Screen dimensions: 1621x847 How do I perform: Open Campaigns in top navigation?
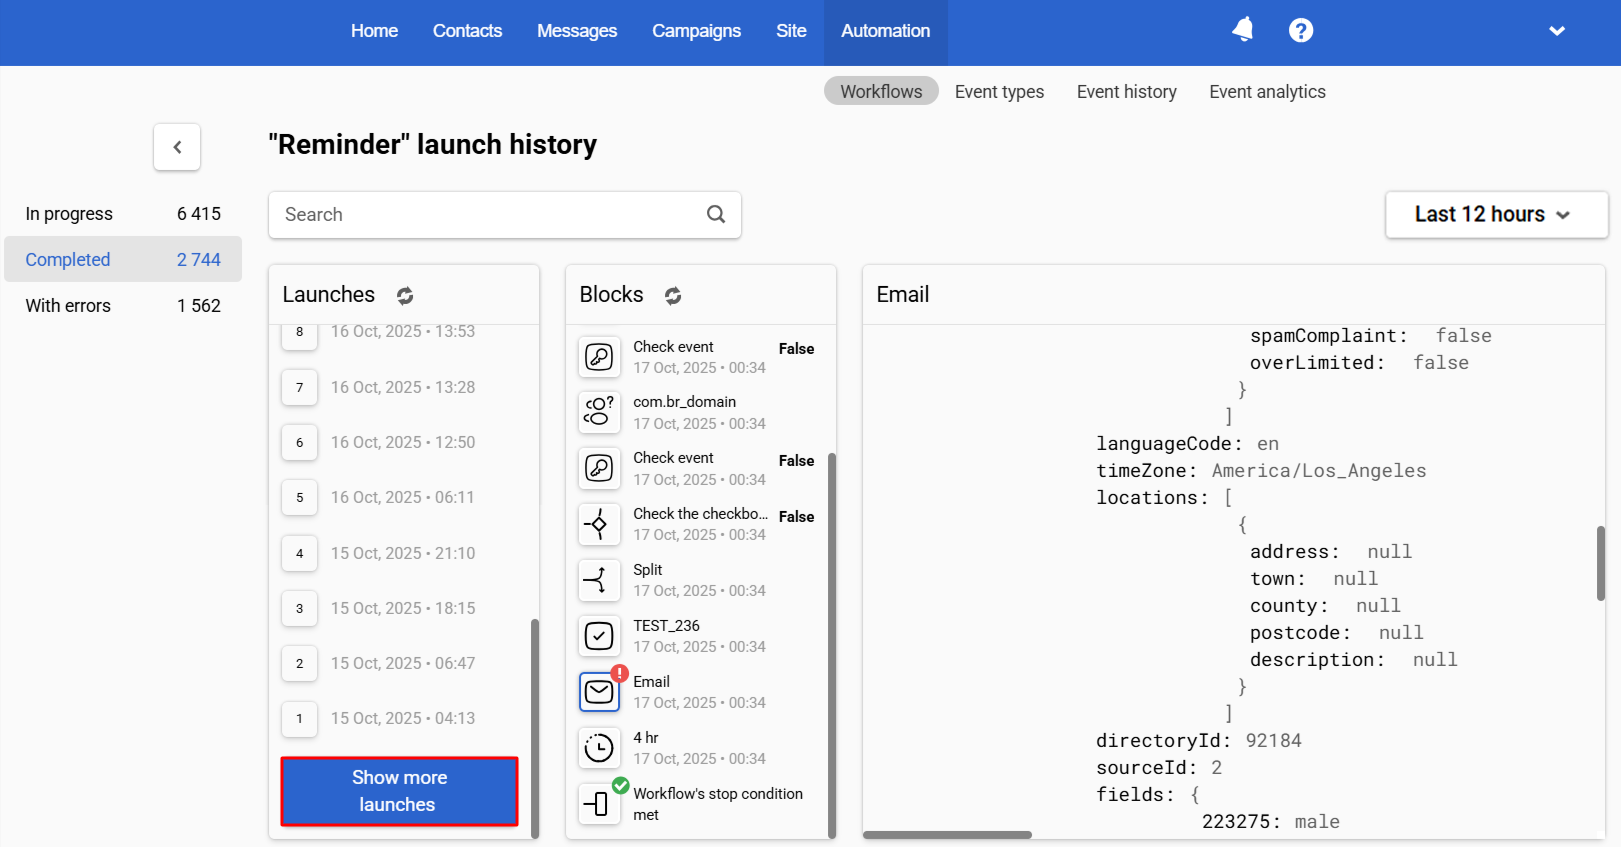click(x=696, y=31)
